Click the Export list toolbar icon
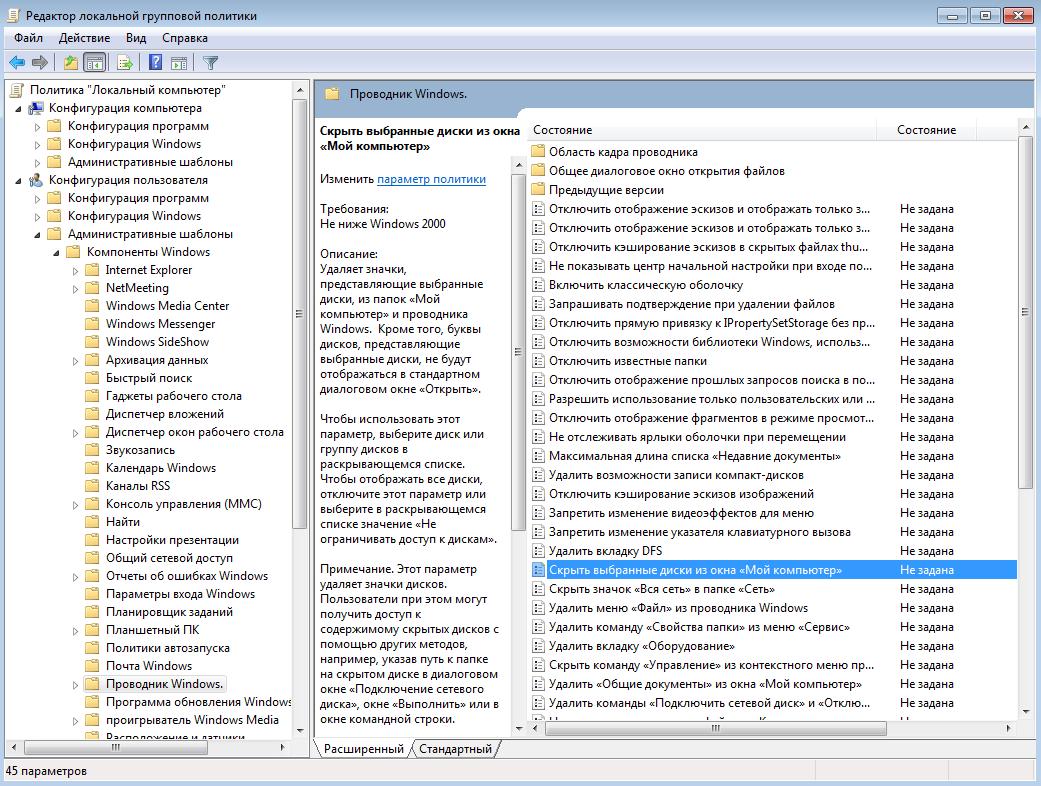 (x=125, y=63)
